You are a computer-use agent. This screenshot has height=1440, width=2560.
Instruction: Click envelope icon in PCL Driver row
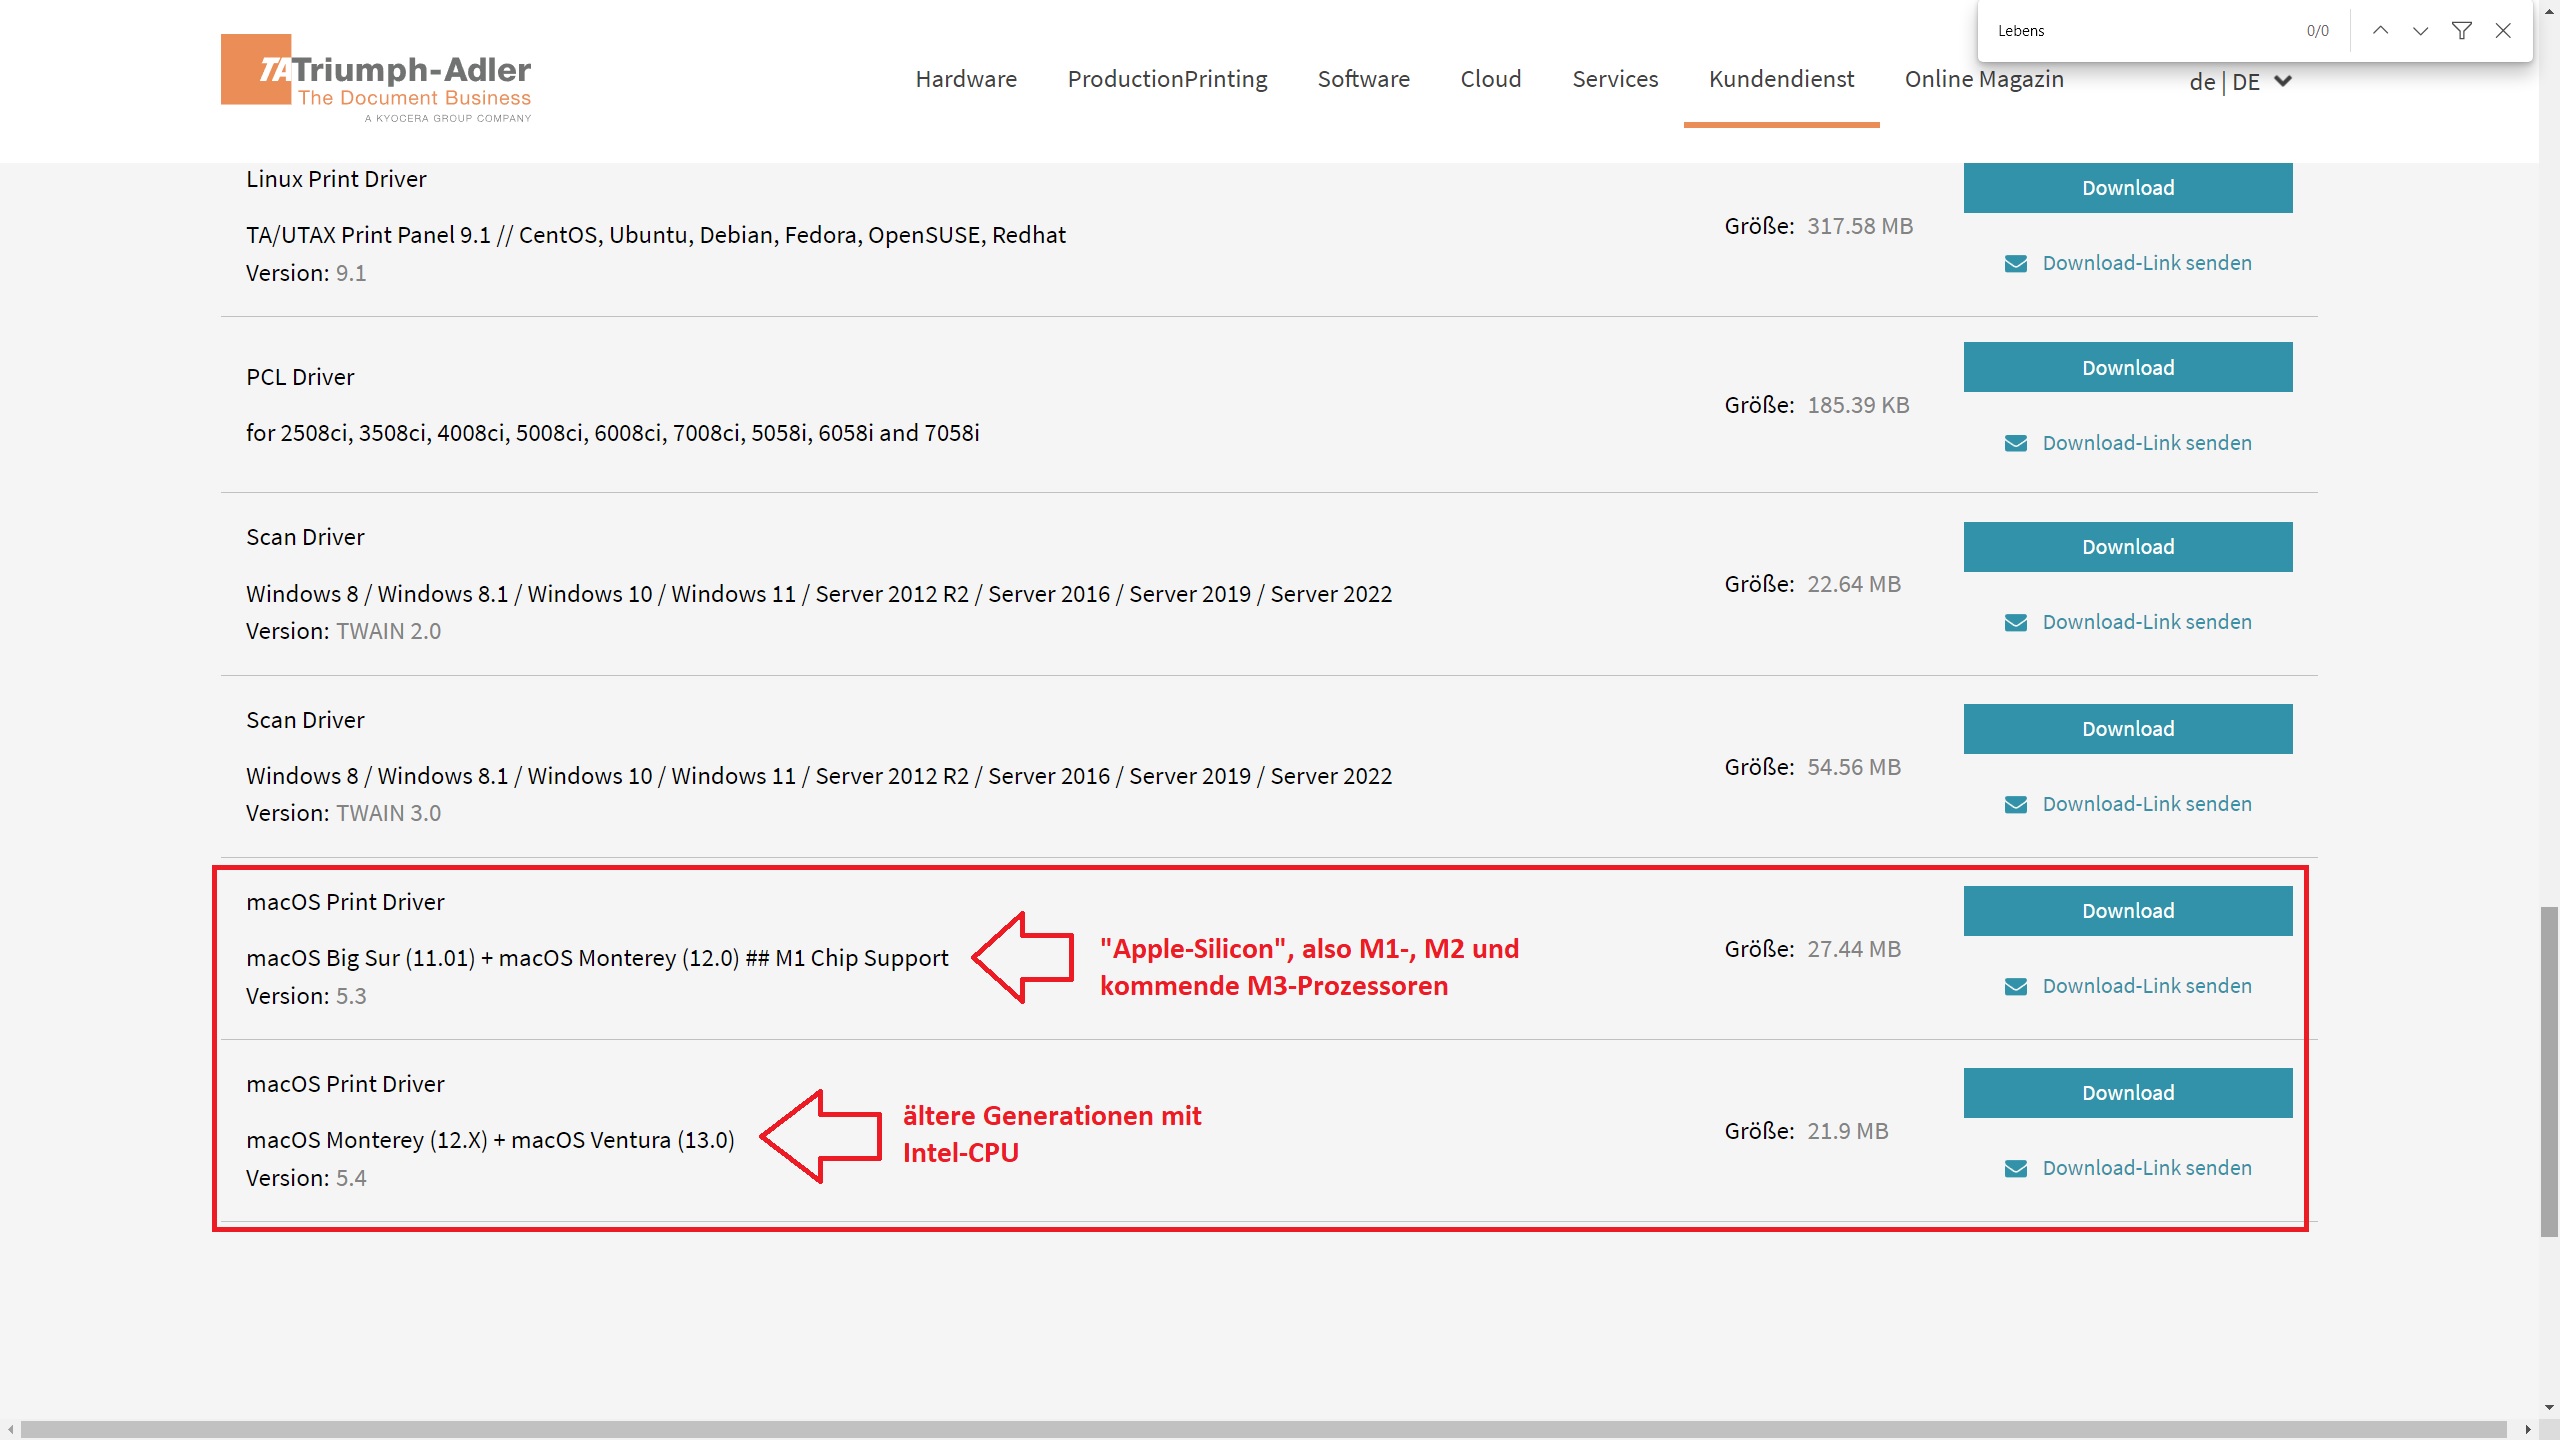[2016, 444]
